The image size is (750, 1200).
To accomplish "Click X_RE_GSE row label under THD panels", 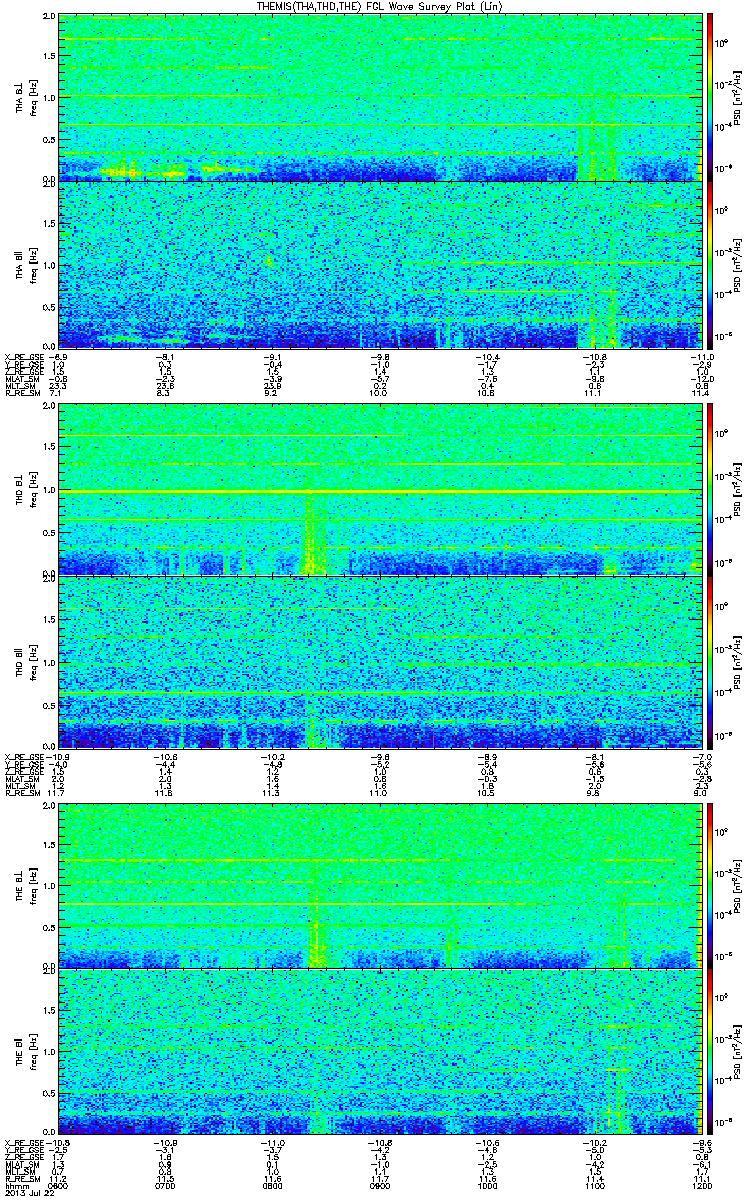I will pyautogui.click(x=23, y=757).
